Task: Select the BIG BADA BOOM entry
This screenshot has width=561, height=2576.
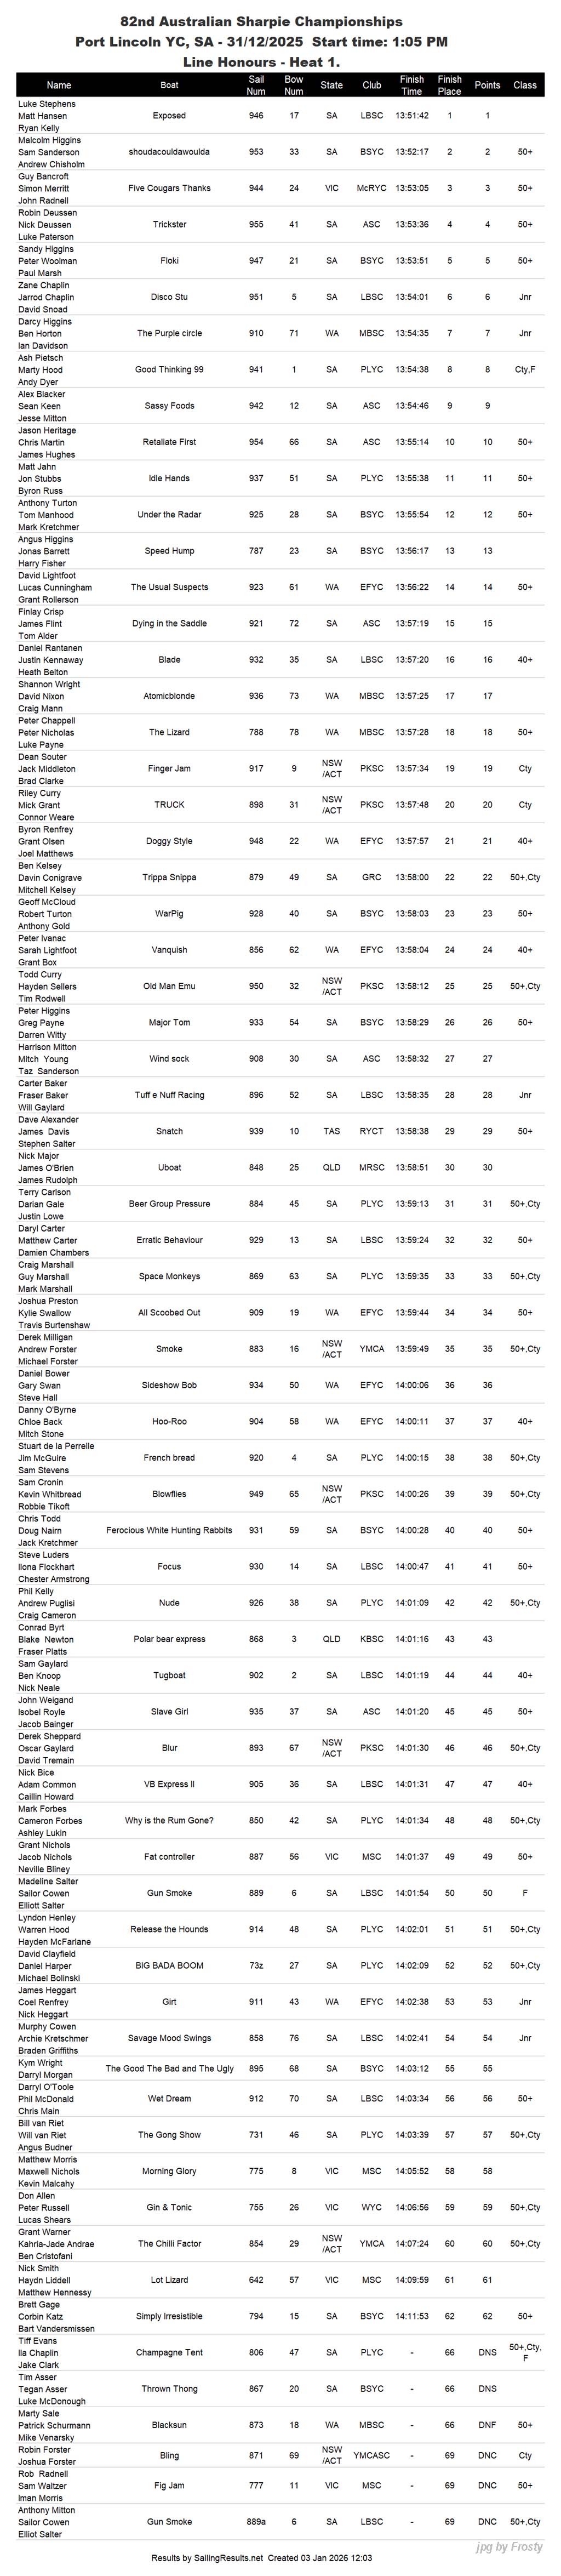Action: [169, 1965]
